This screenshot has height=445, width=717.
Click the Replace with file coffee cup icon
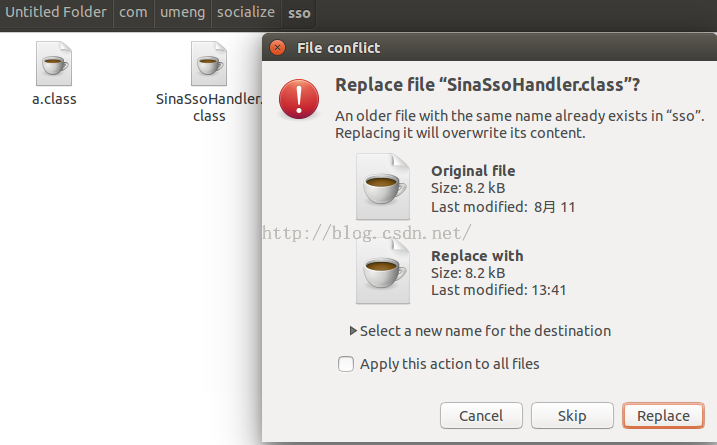(x=383, y=272)
